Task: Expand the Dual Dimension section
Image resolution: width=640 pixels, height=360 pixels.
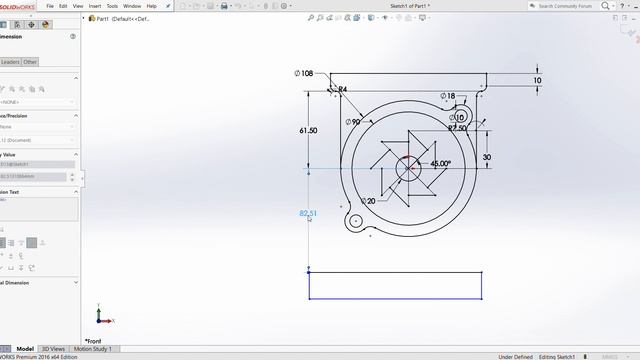Action: pos(76,282)
